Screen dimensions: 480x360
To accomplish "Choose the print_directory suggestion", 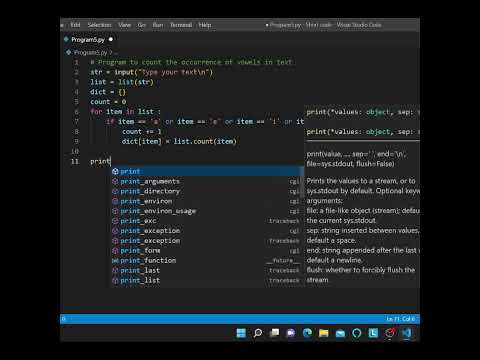I will (207, 191).
